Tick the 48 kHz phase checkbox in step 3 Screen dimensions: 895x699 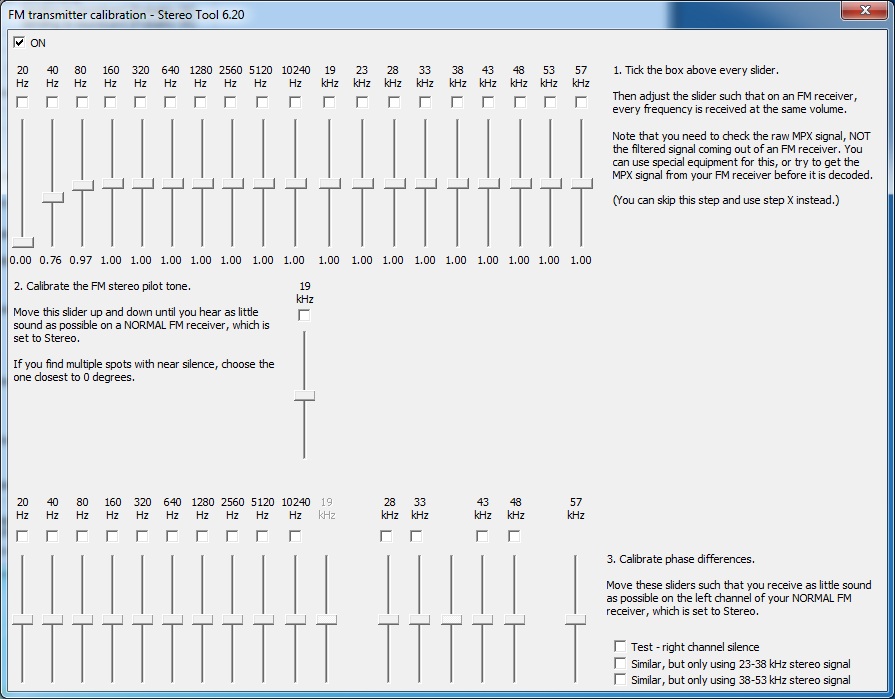[514, 536]
